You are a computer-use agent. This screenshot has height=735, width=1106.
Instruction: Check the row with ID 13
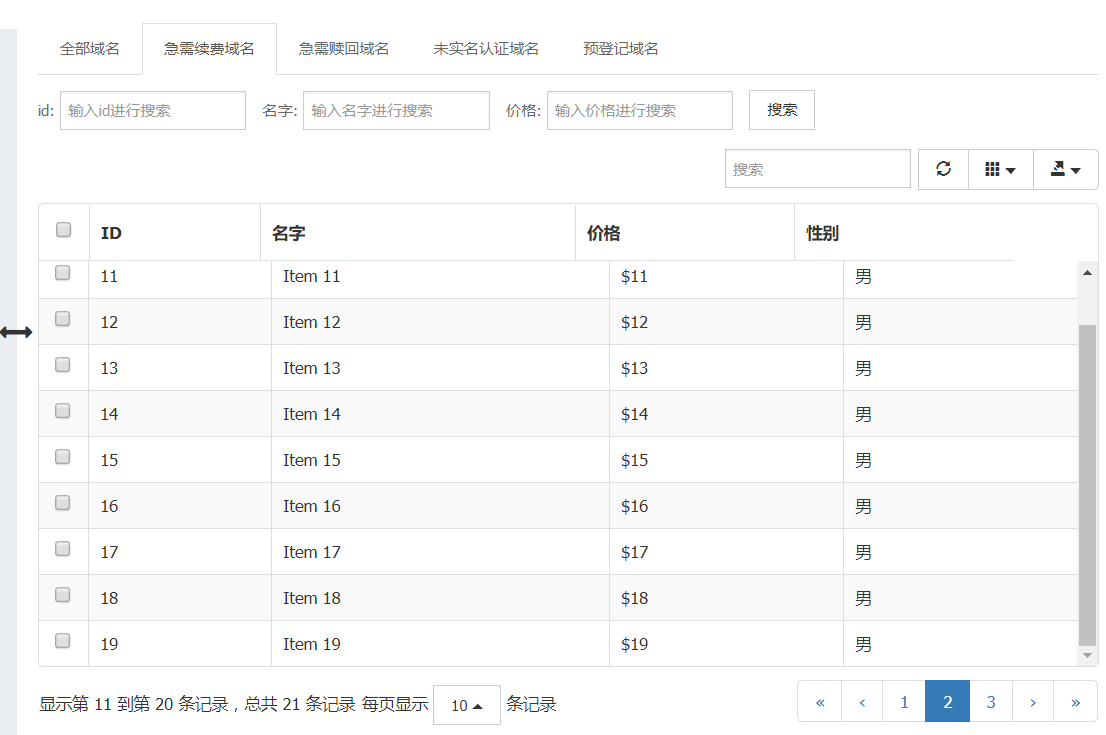pyautogui.click(x=63, y=365)
